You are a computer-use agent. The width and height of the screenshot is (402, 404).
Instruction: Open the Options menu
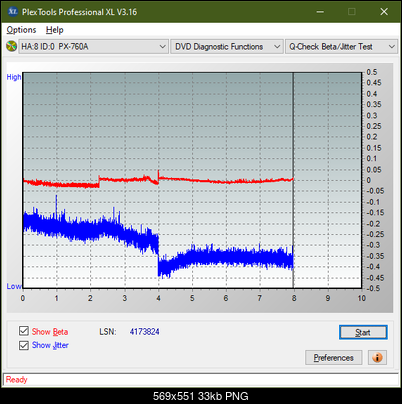click(x=21, y=30)
